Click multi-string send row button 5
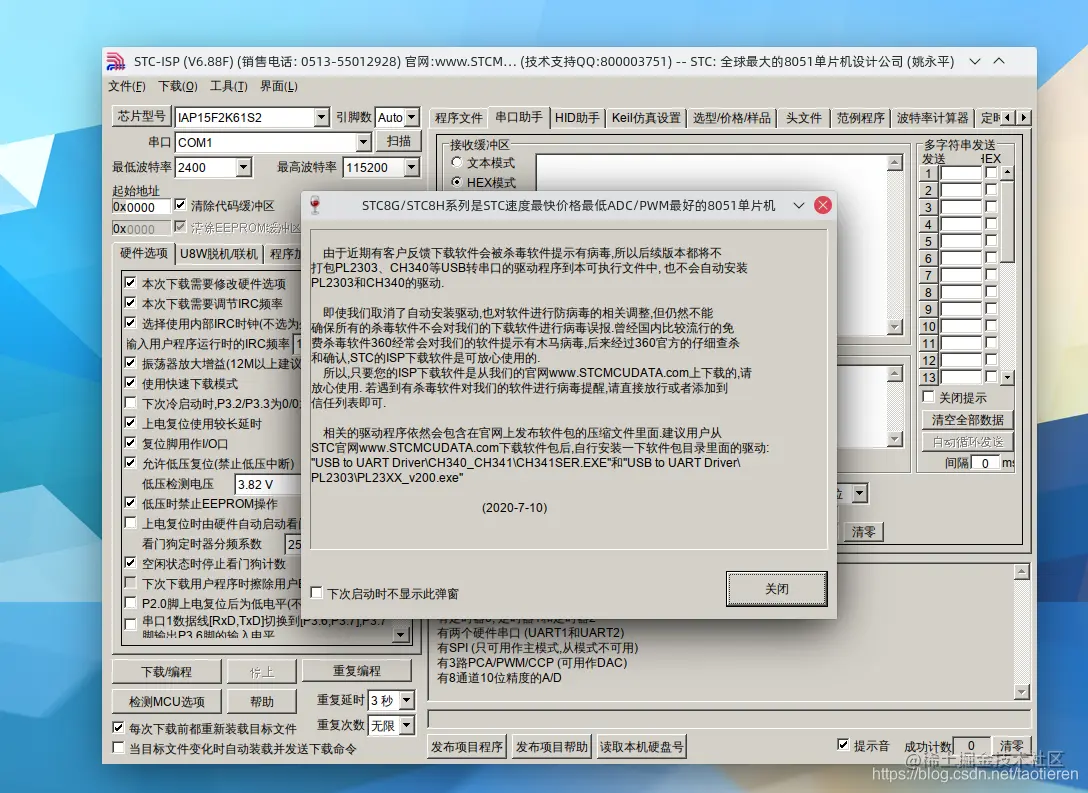This screenshot has width=1088, height=793. click(928, 241)
